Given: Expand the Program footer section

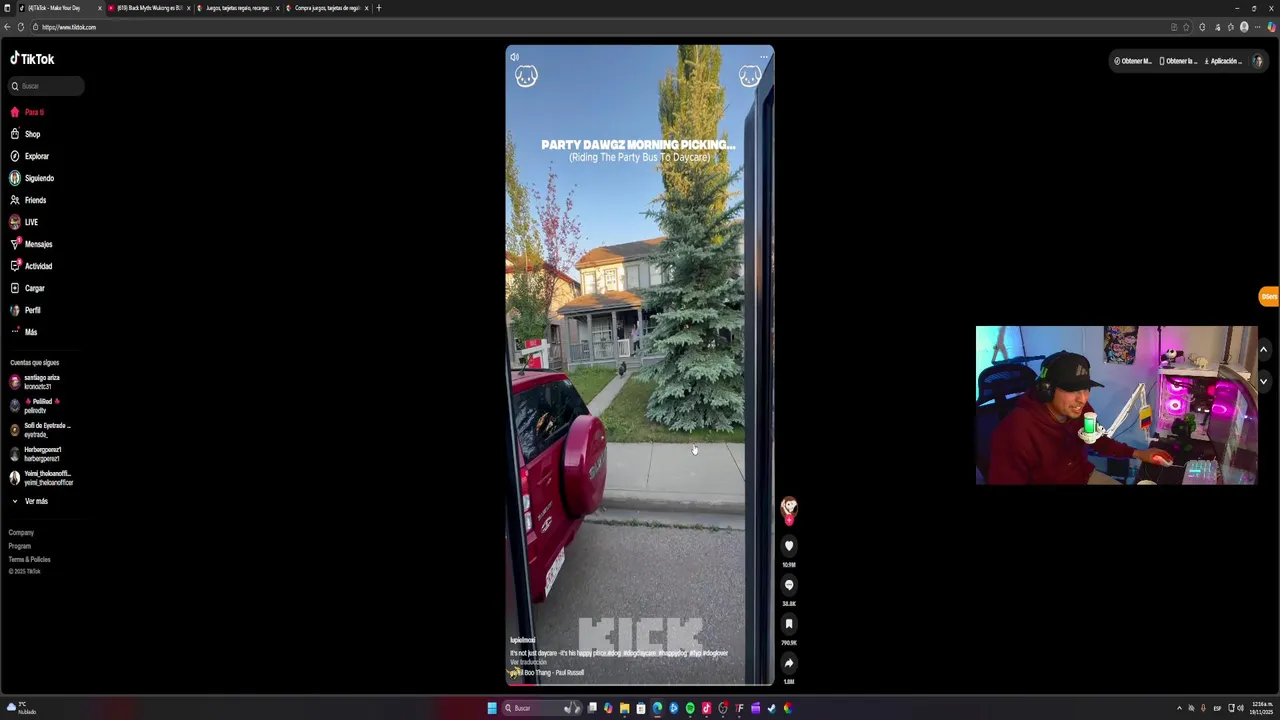Looking at the screenshot, I should click(x=20, y=546).
